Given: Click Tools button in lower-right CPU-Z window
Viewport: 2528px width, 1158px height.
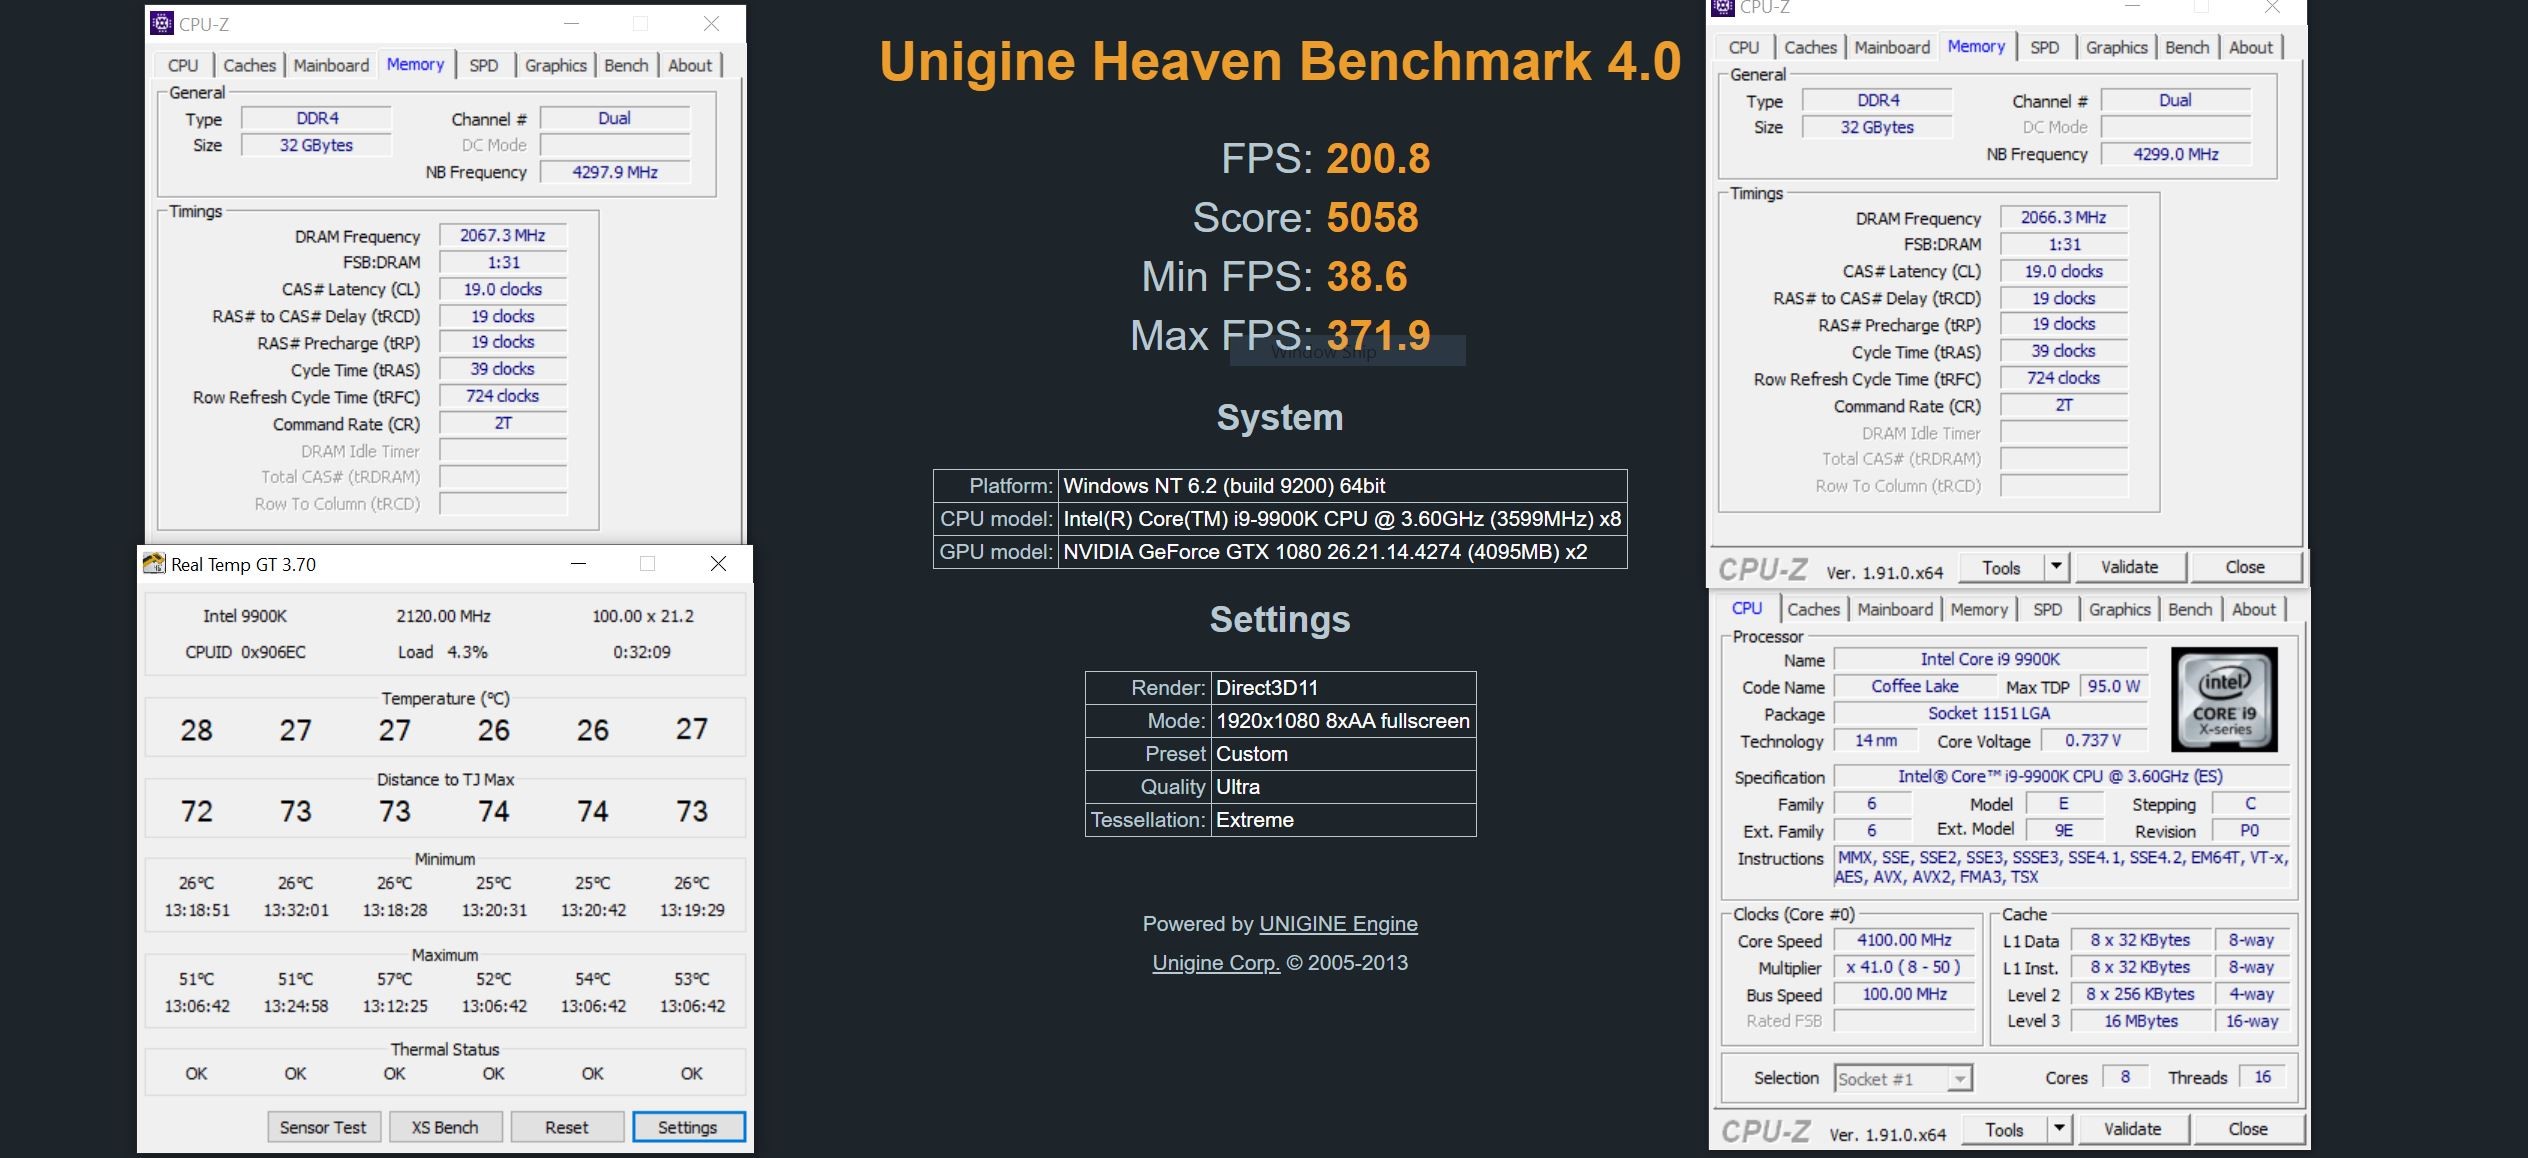Looking at the screenshot, I should pos(2004,1129).
